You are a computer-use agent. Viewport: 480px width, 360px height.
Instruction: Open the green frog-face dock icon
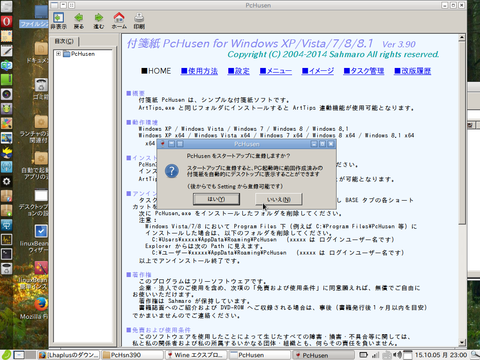[6, 109]
